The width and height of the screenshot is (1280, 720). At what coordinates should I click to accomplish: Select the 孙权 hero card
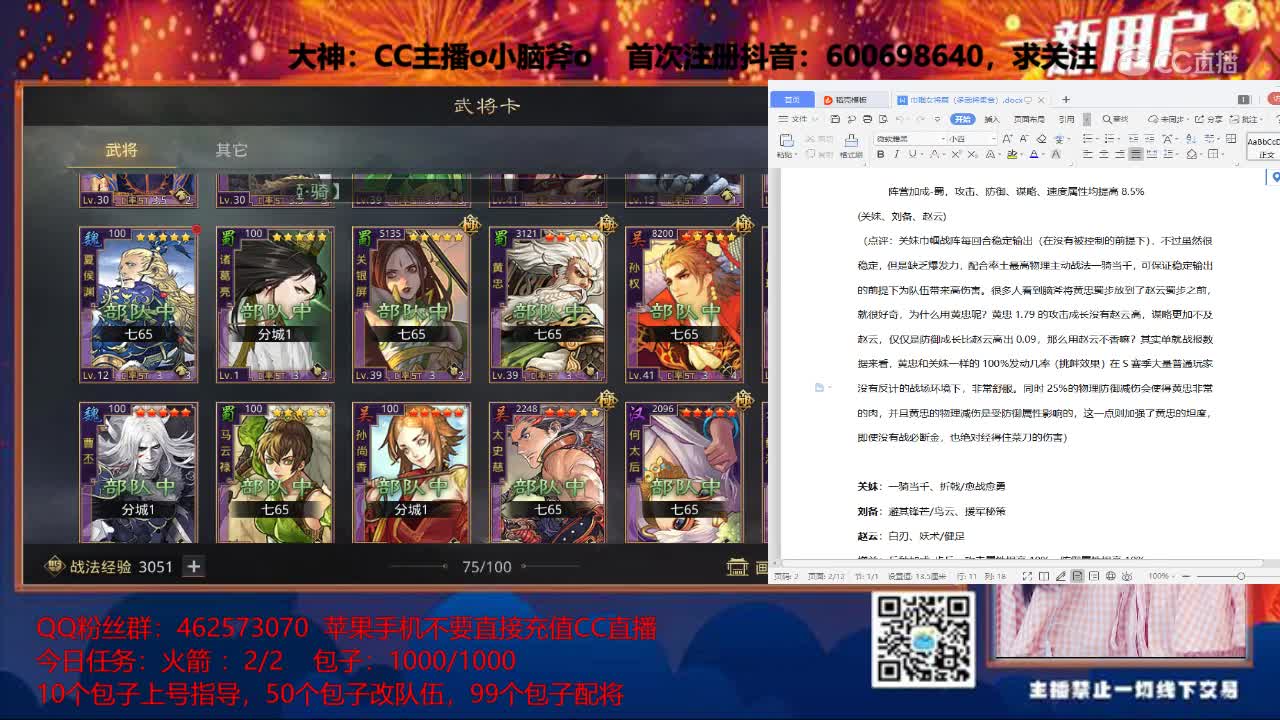click(684, 305)
